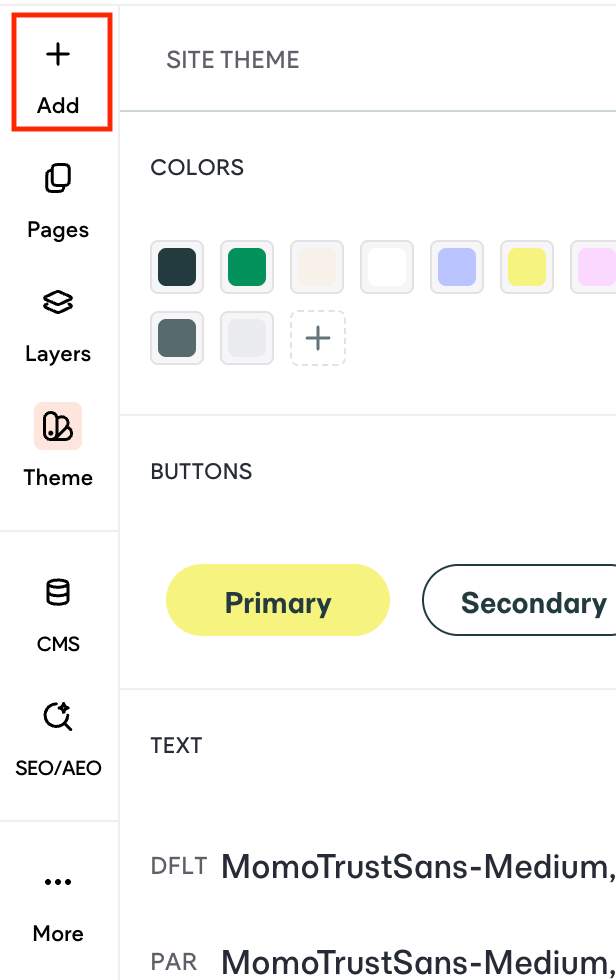Select the pink color swatch
The height and width of the screenshot is (980, 616).
tap(595, 267)
